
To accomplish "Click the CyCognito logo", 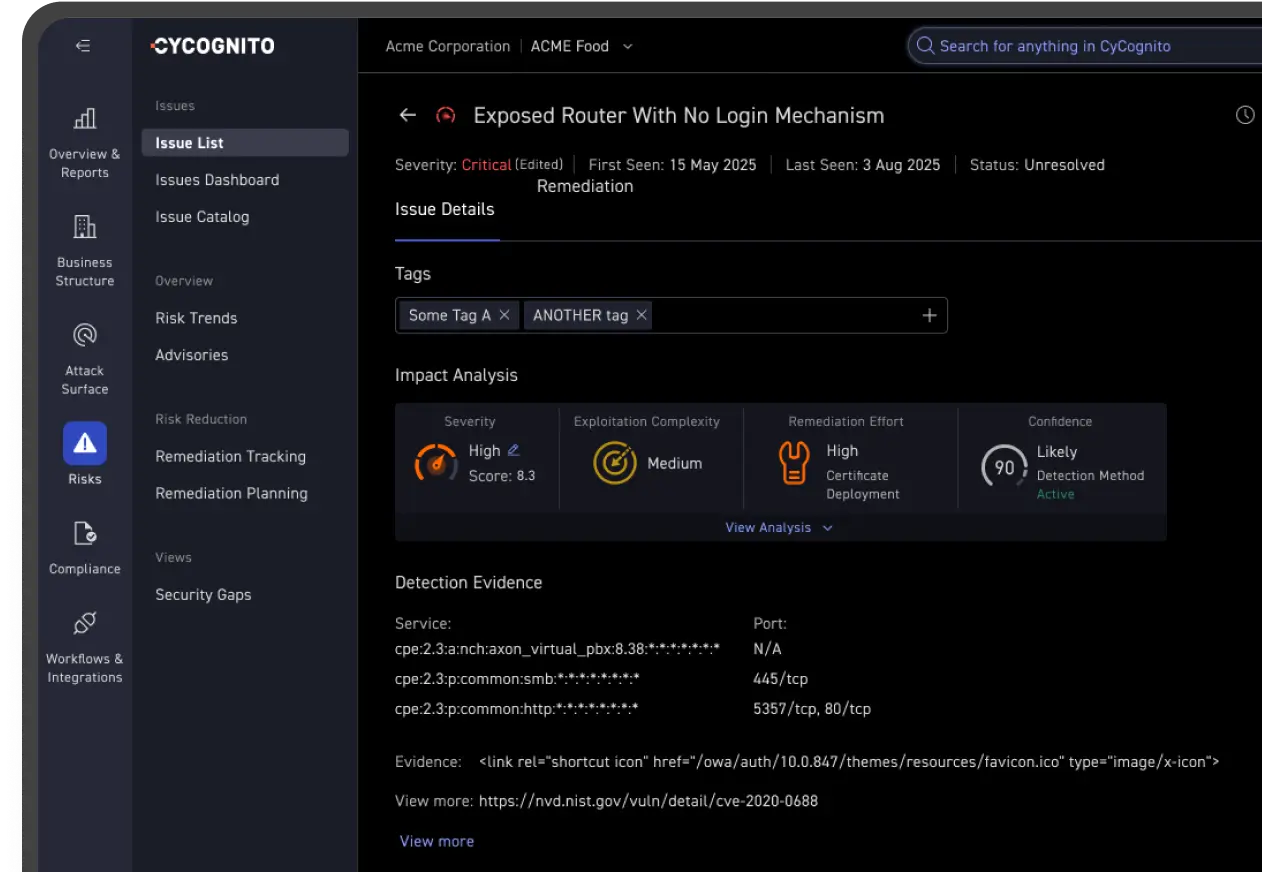I will [x=212, y=46].
